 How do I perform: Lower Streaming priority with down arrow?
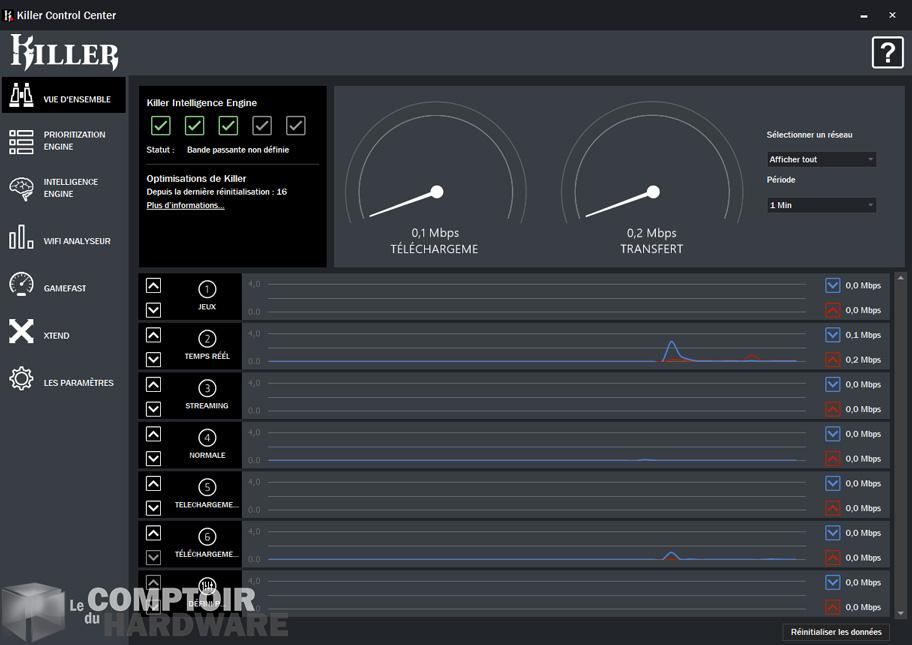tap(153, 409)
